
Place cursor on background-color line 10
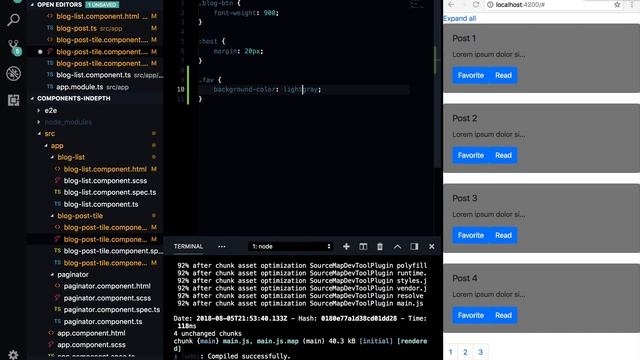click(267, 89)
